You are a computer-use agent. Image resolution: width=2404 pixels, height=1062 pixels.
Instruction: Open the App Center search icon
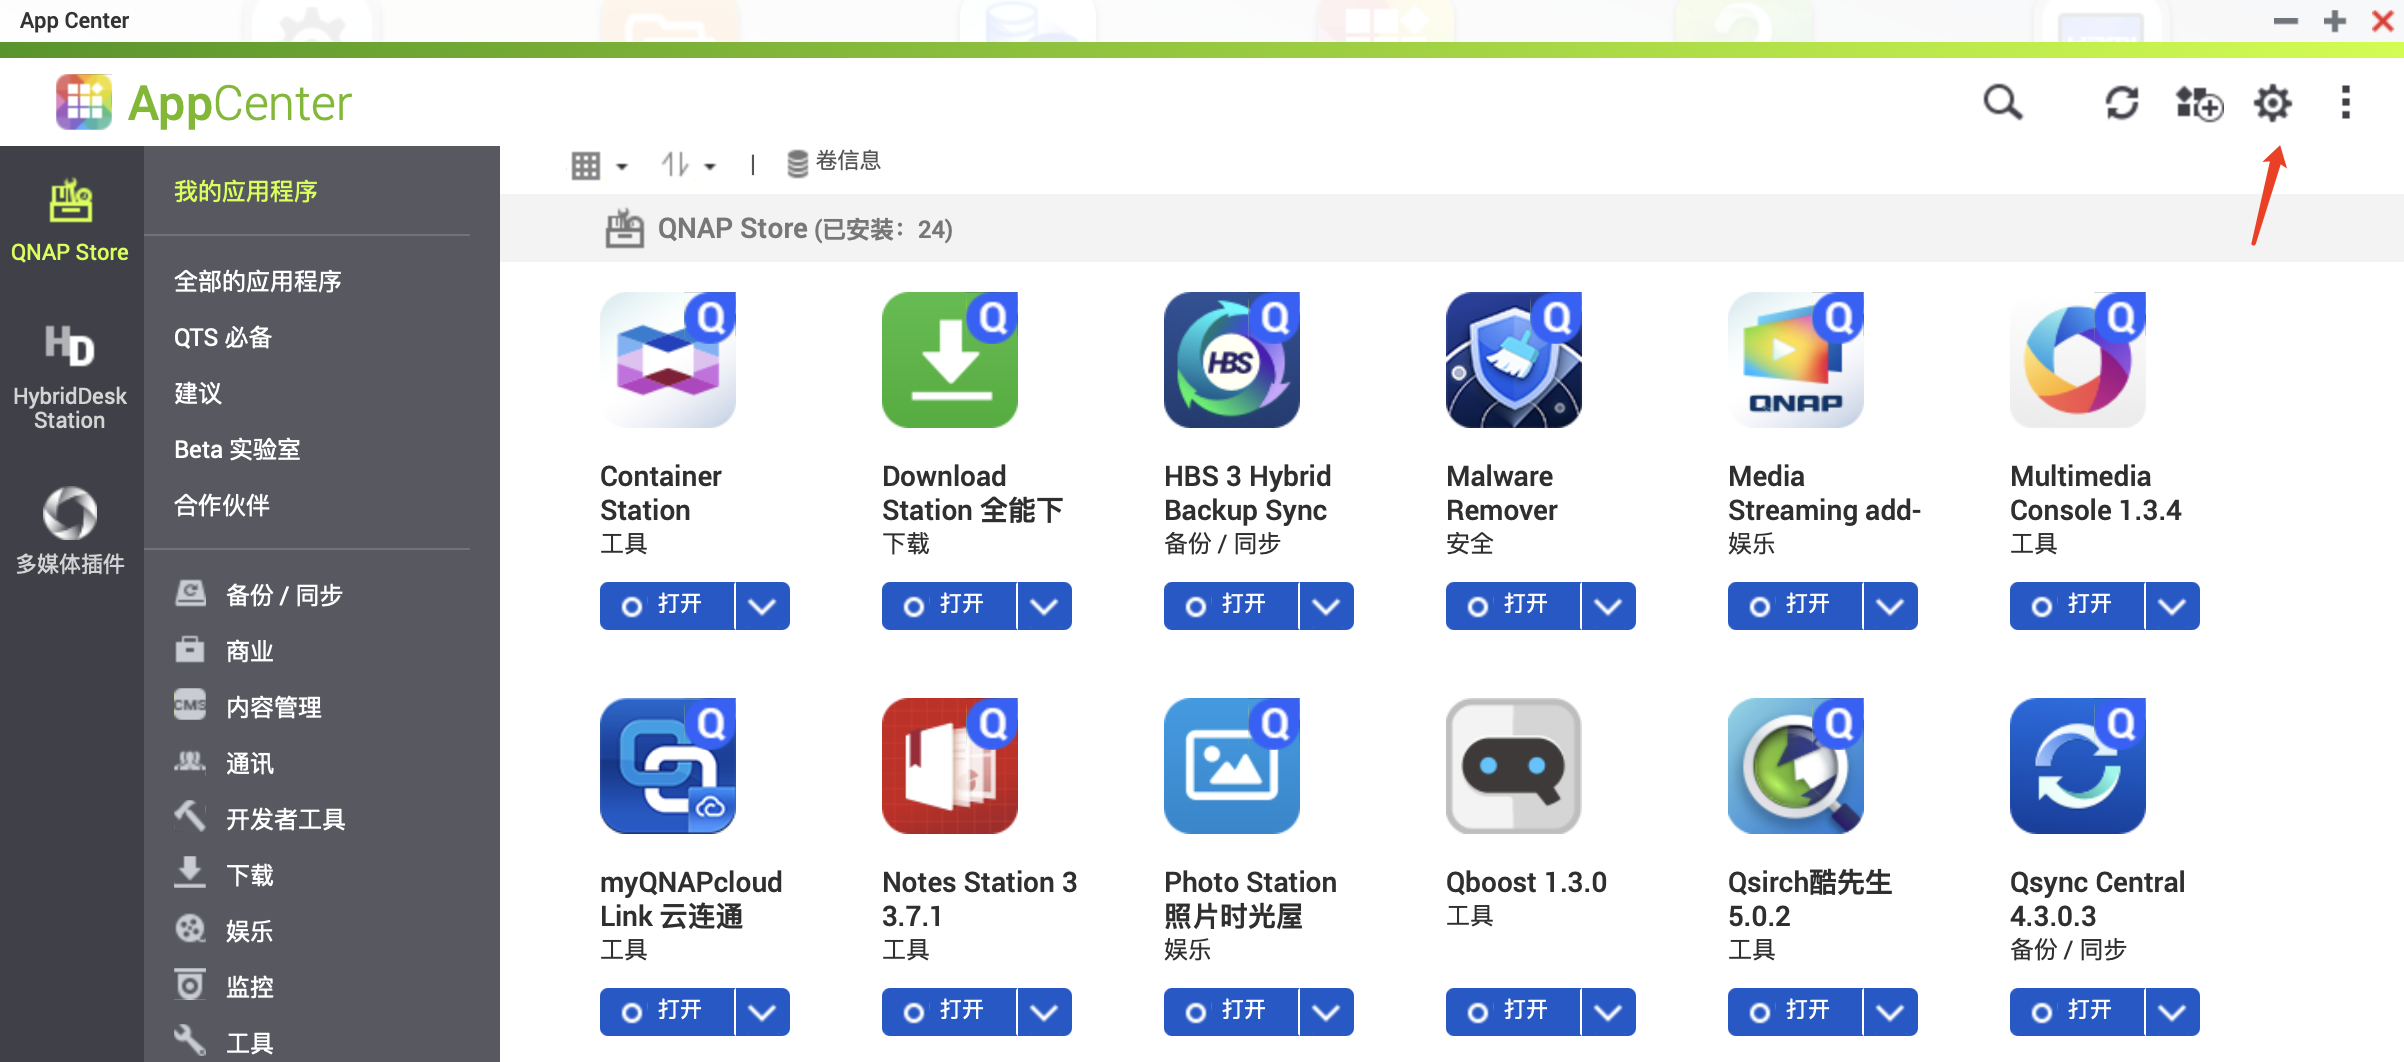[2003, 102]
